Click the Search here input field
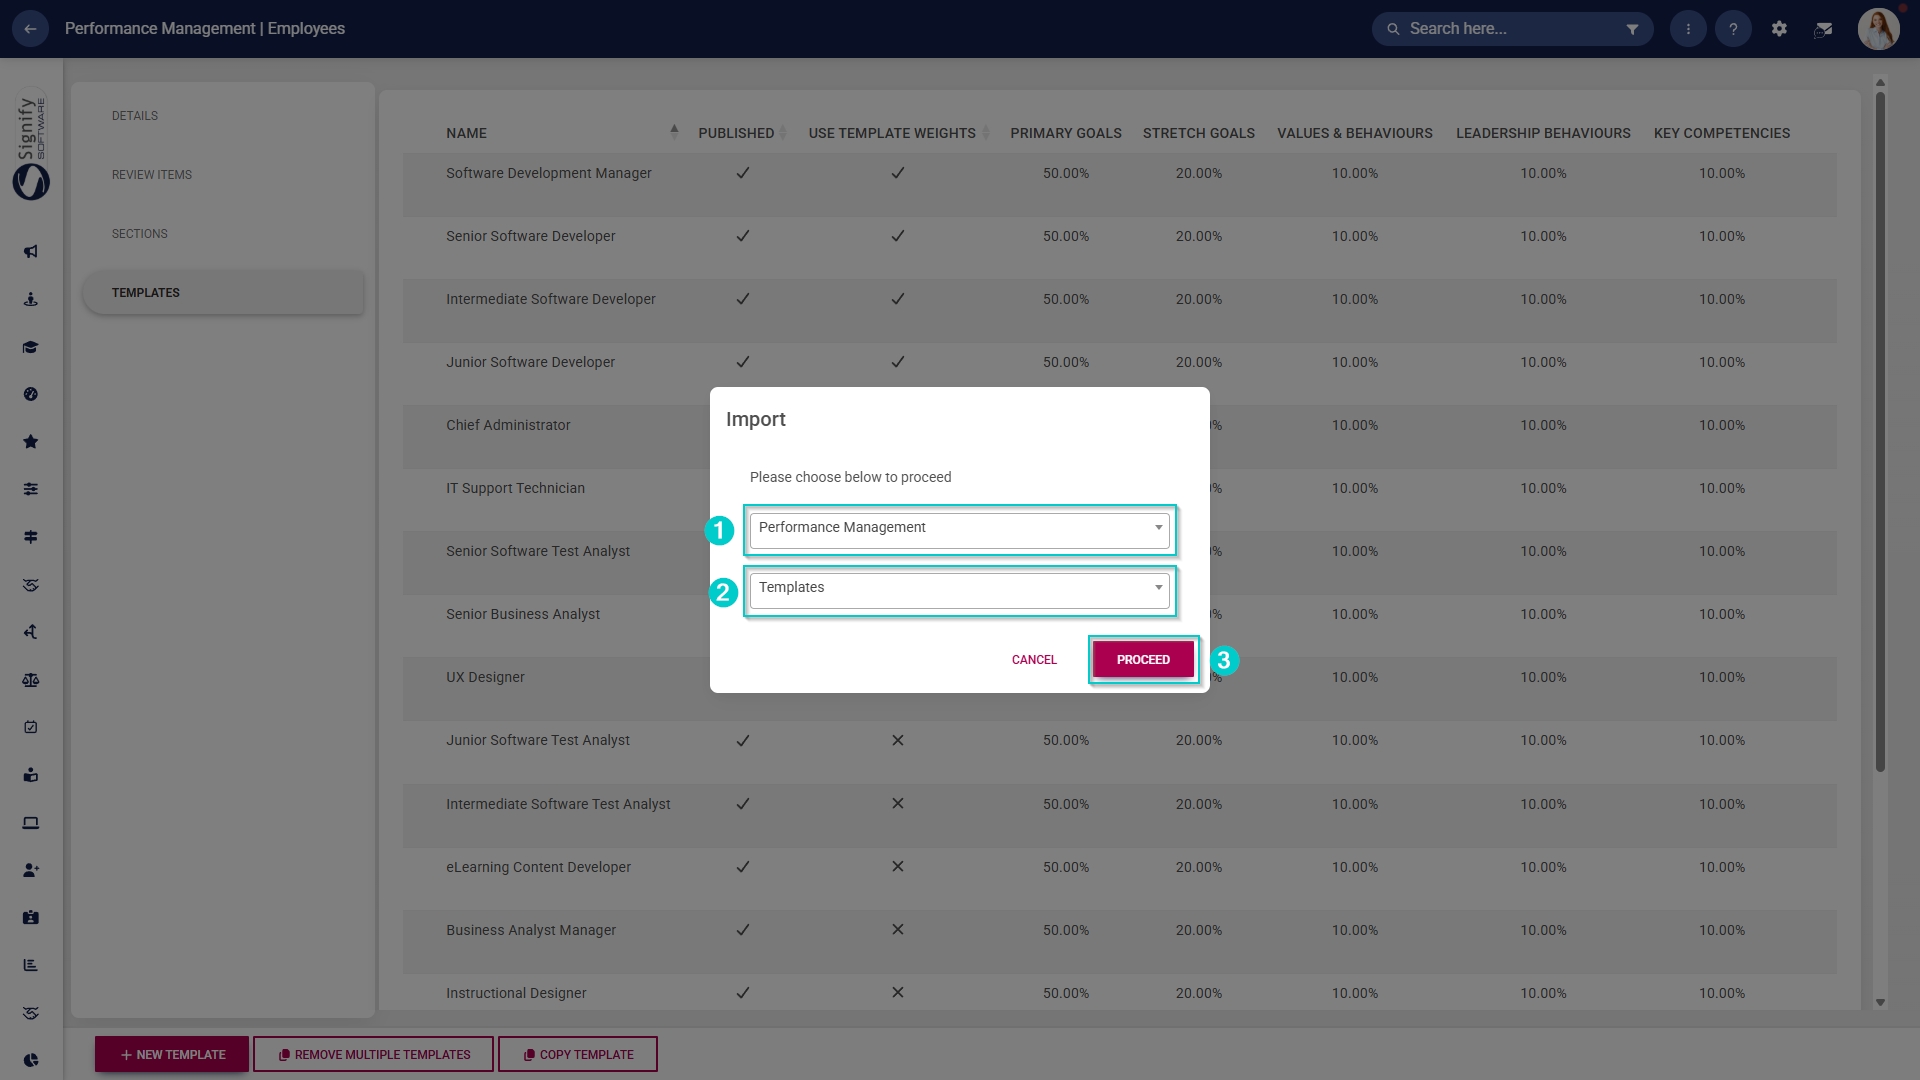Viewport: 1920px width, 1080px height. tap(1510, 29)
